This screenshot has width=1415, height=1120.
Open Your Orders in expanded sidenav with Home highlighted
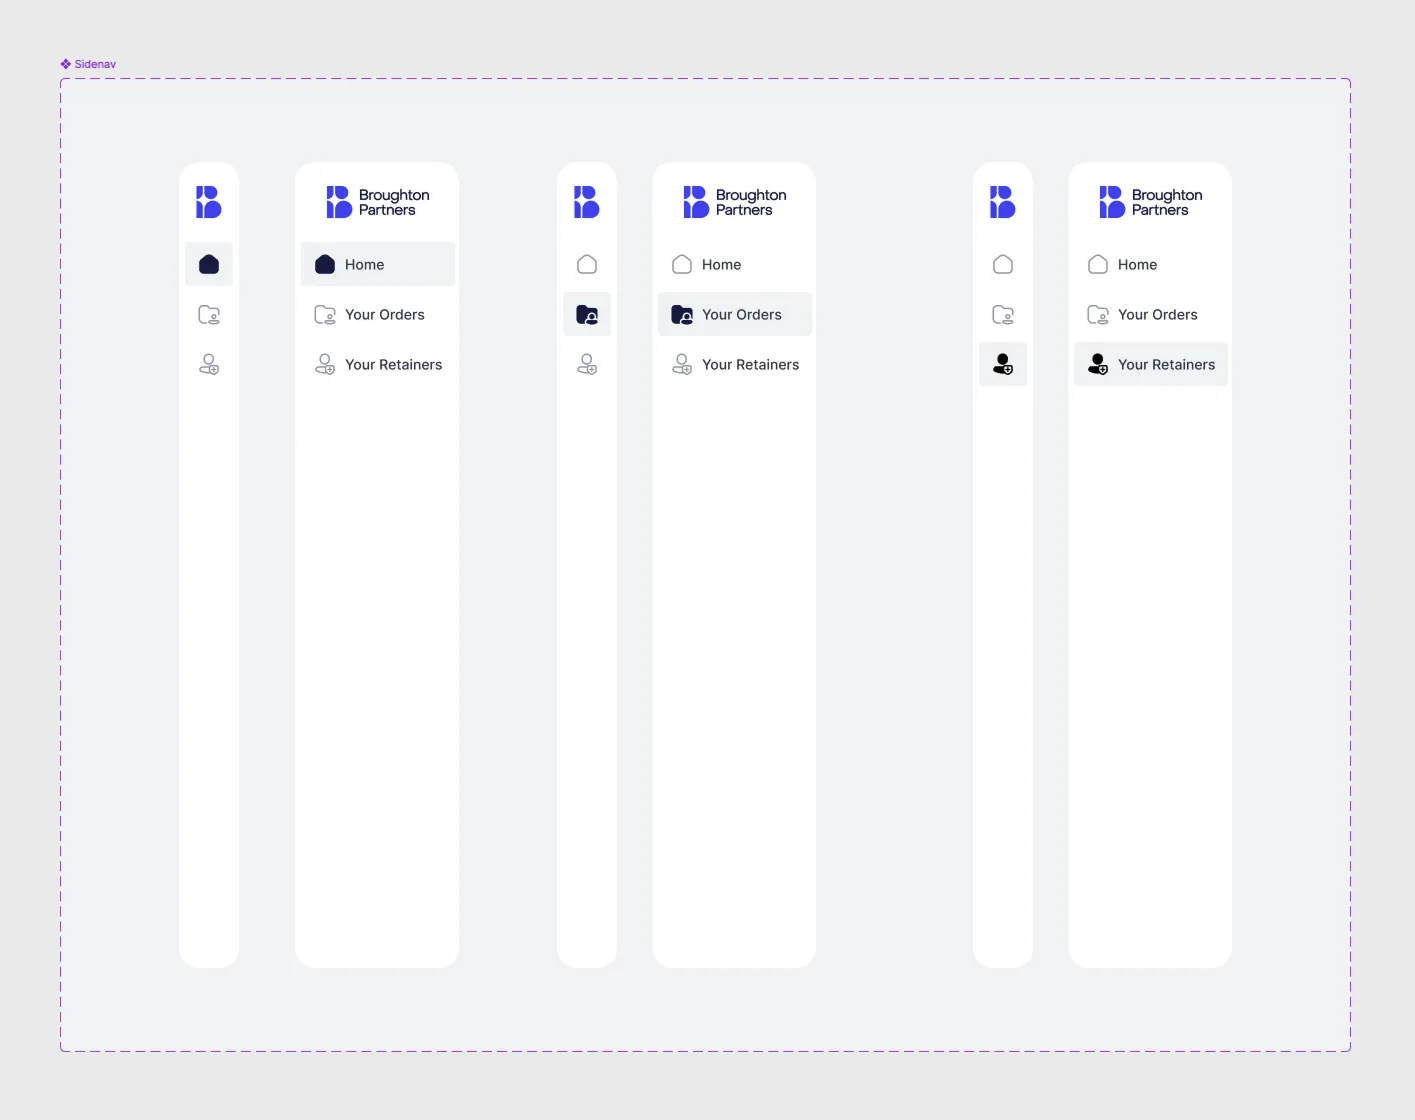378,314
